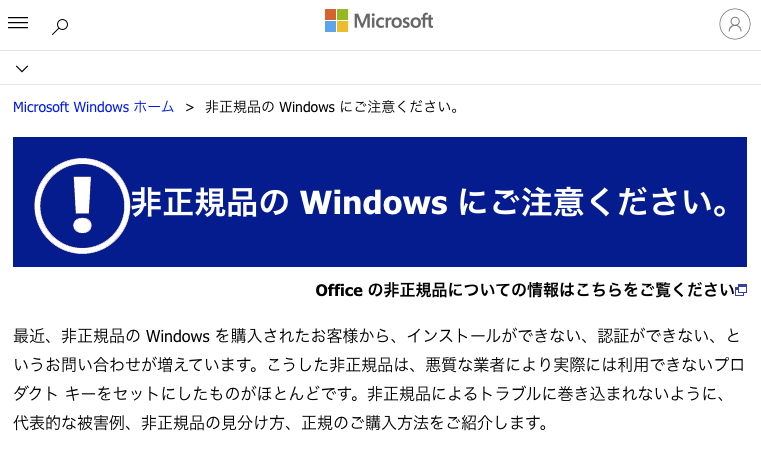Click the banner heading 非正規品の Windows にご注意ください。
The image size is (761, 449).
[x=430, y=203]
